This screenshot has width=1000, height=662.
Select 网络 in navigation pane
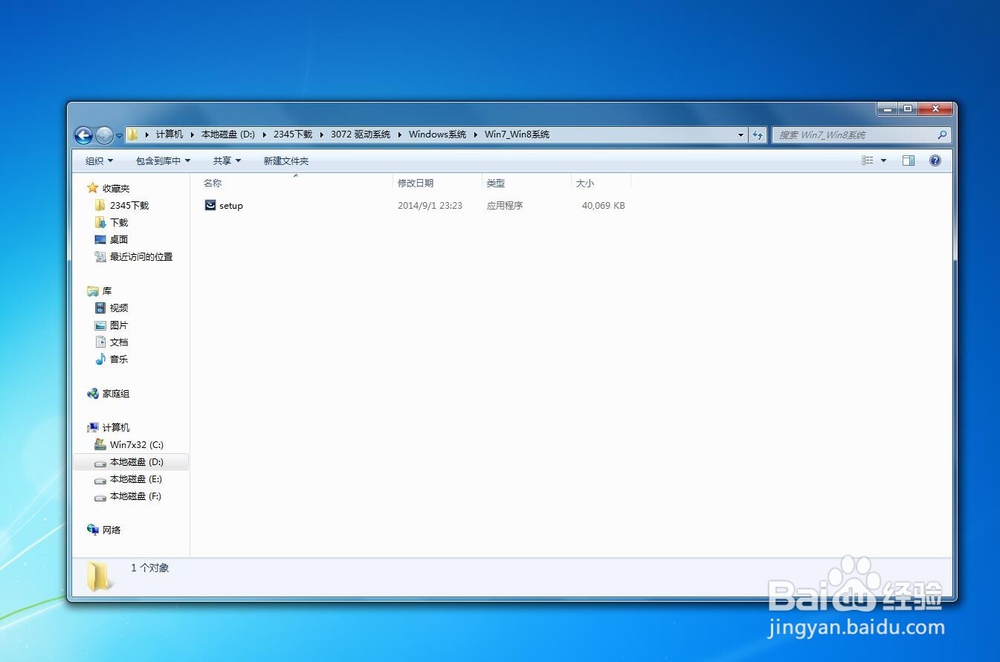point(111,530)
